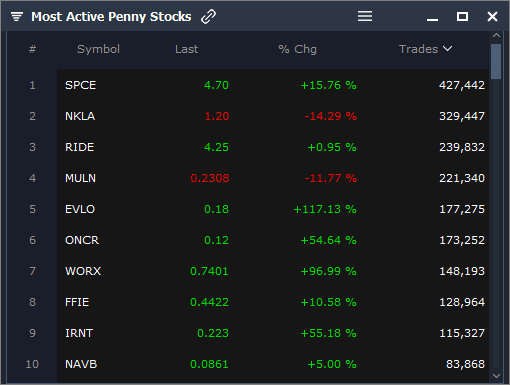Select the MULN symbol
Image resolution: width=510 pixels, height=385 pixels.
click(80, 178)
